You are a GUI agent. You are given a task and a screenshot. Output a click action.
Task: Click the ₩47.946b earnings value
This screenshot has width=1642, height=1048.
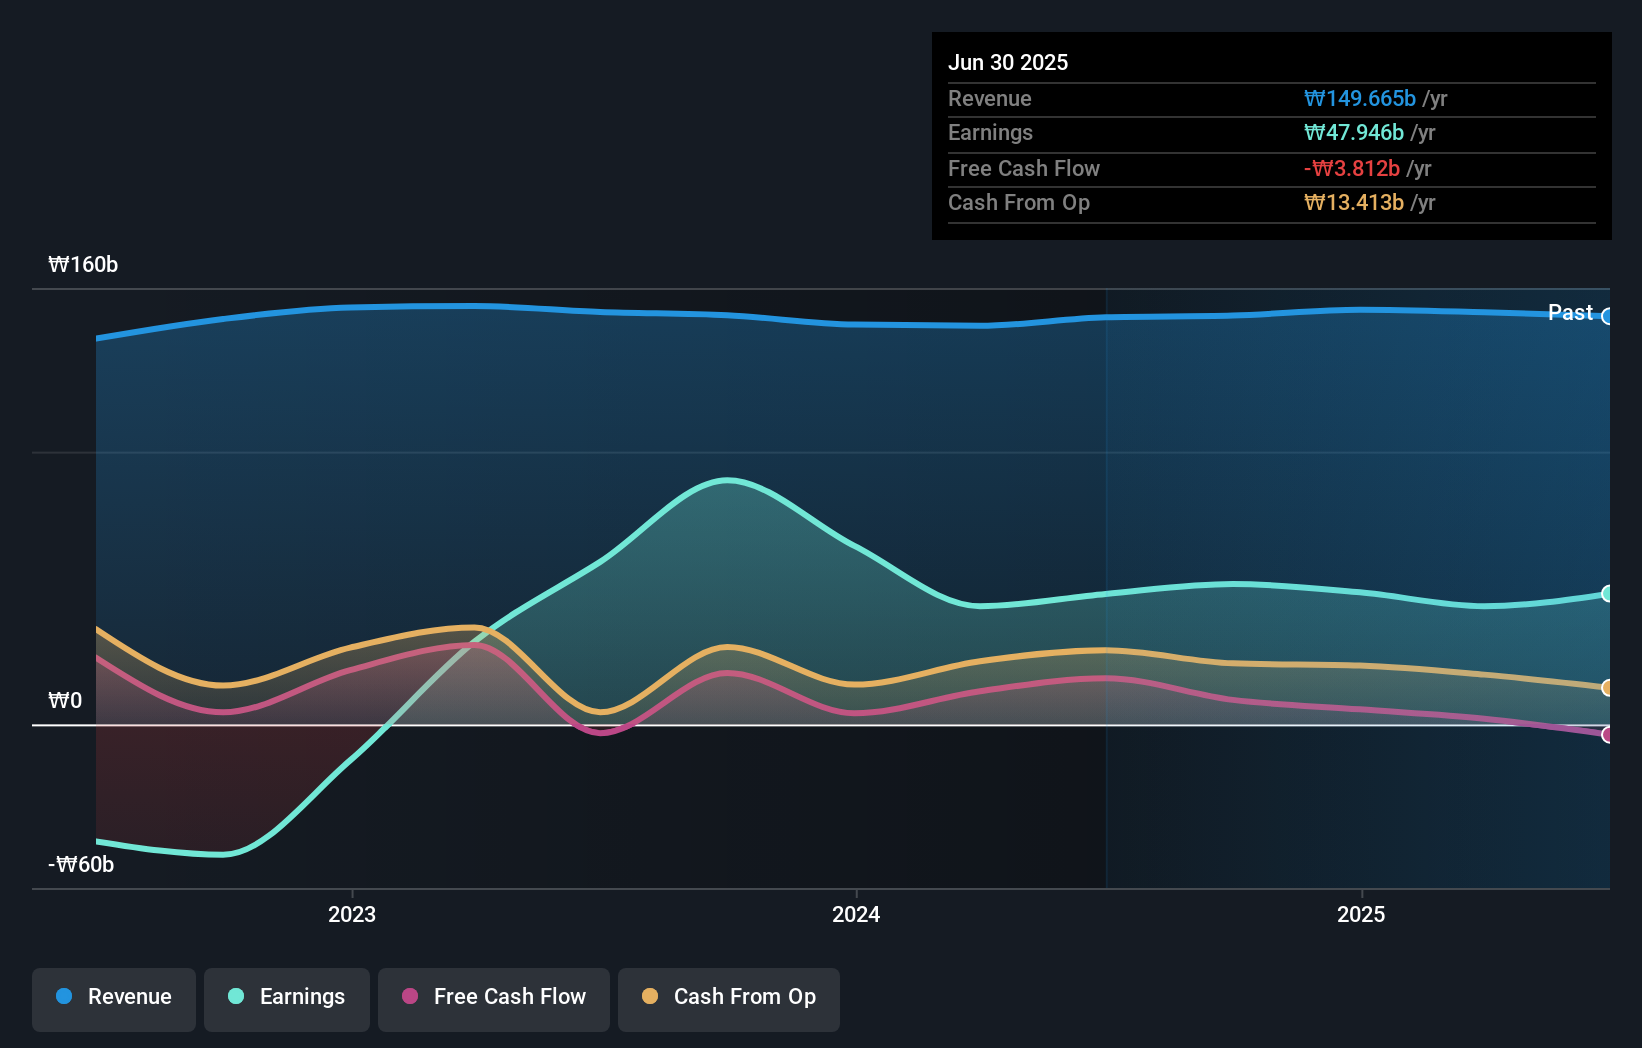click(x=1354, y=133)
